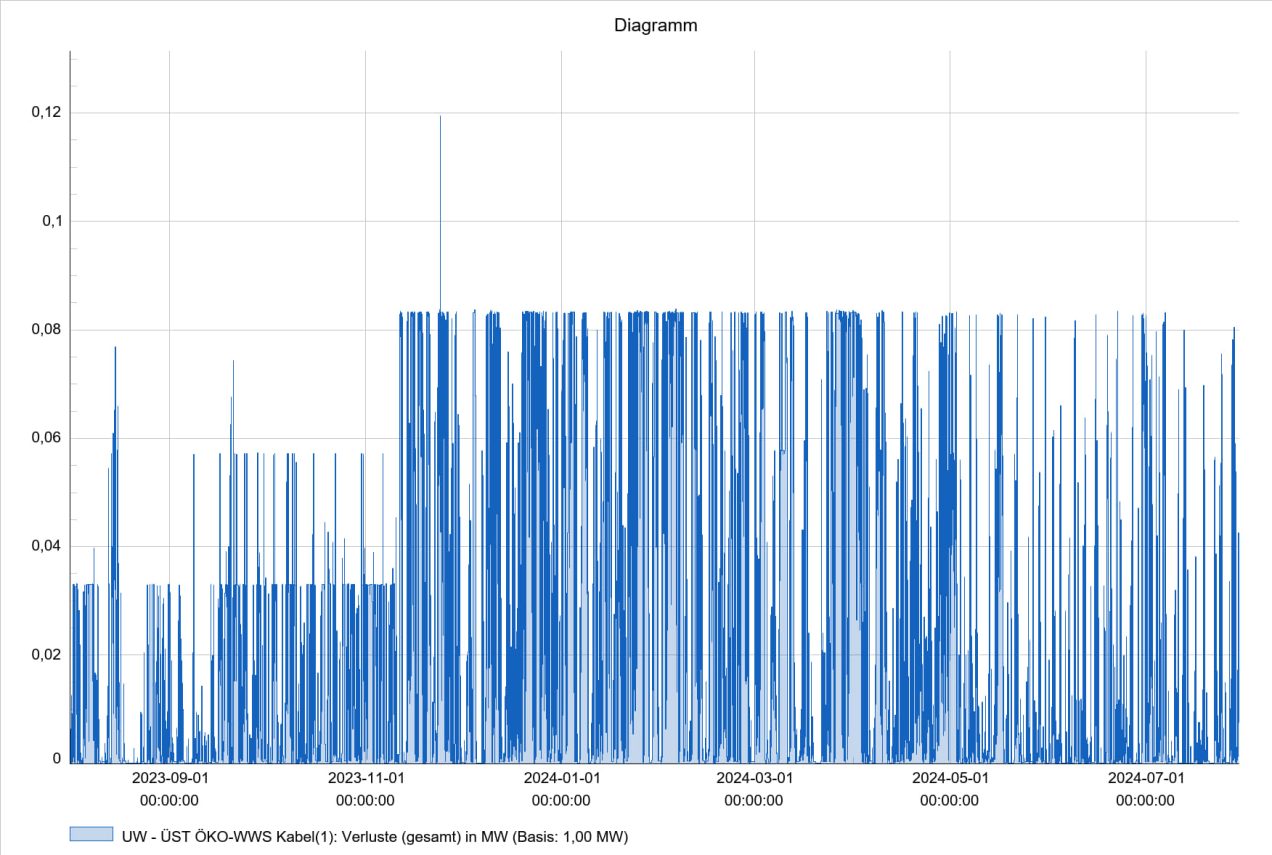Click the 00:00:00 time below 2023-09-01
Viewport: 1272px width, 855px height.
[x=170, y=800]
